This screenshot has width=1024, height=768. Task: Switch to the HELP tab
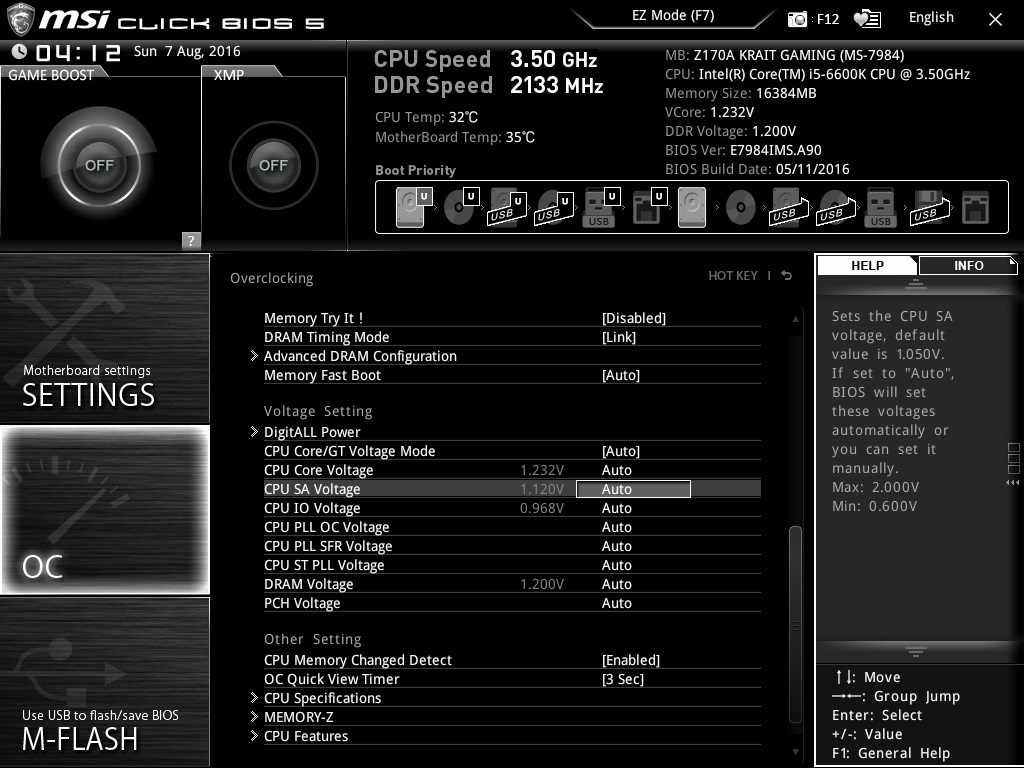867,265
